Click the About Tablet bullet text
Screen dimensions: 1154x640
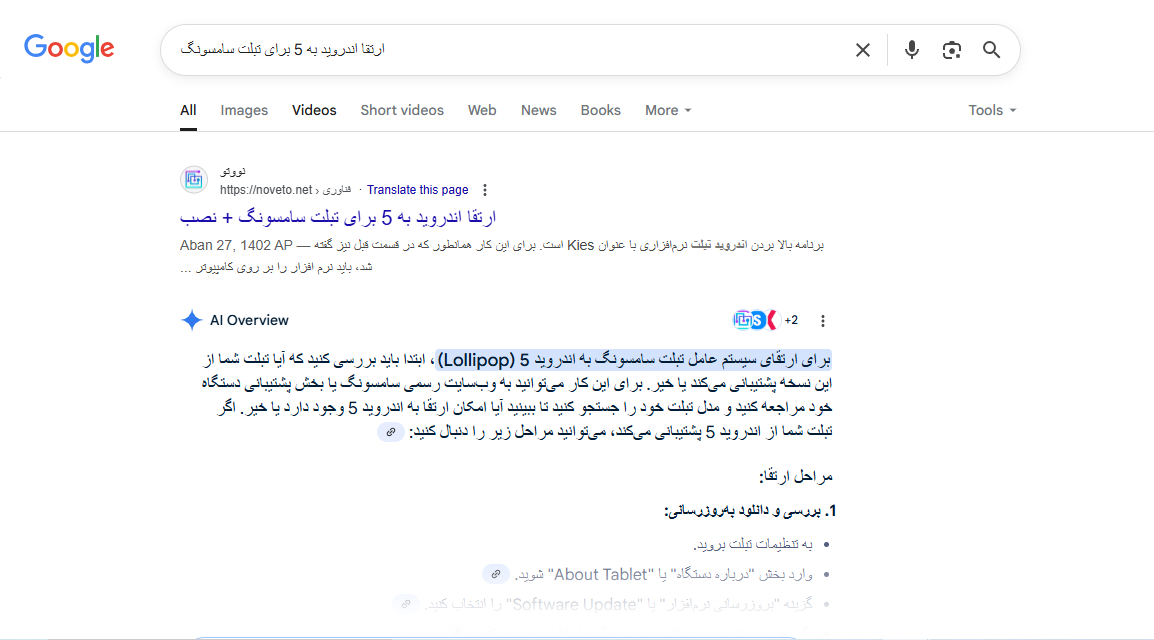pyautogui.click(x=664, y=575)
